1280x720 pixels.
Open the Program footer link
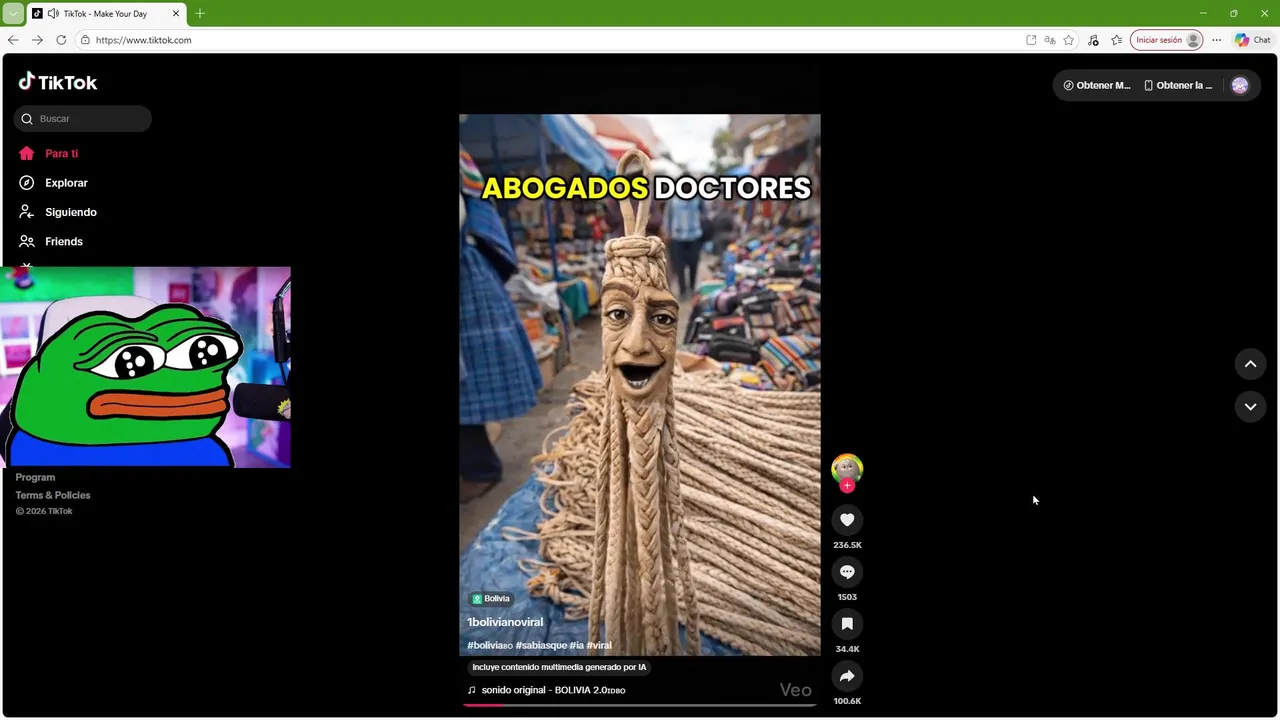pos(35,477)
